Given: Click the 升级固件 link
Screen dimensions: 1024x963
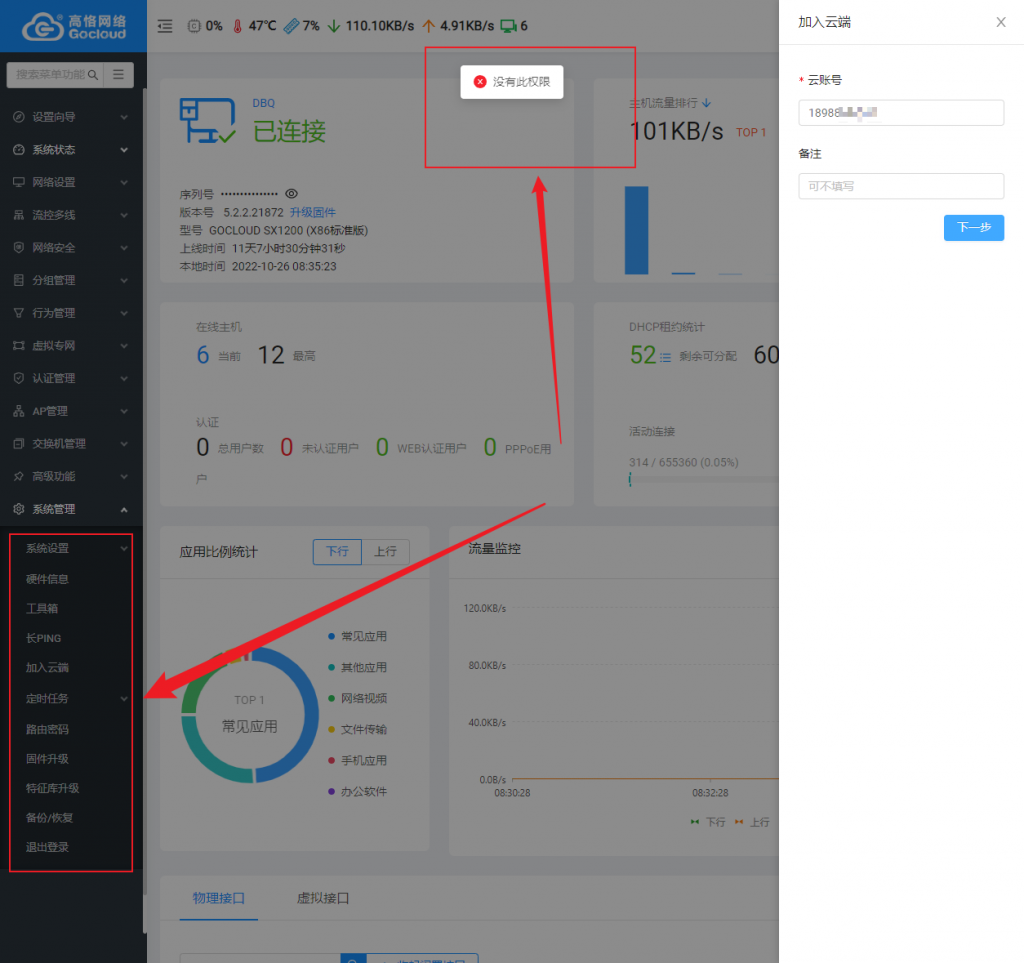Looking at the screenshot, I should pyautogui.click(x=313, y=213).
